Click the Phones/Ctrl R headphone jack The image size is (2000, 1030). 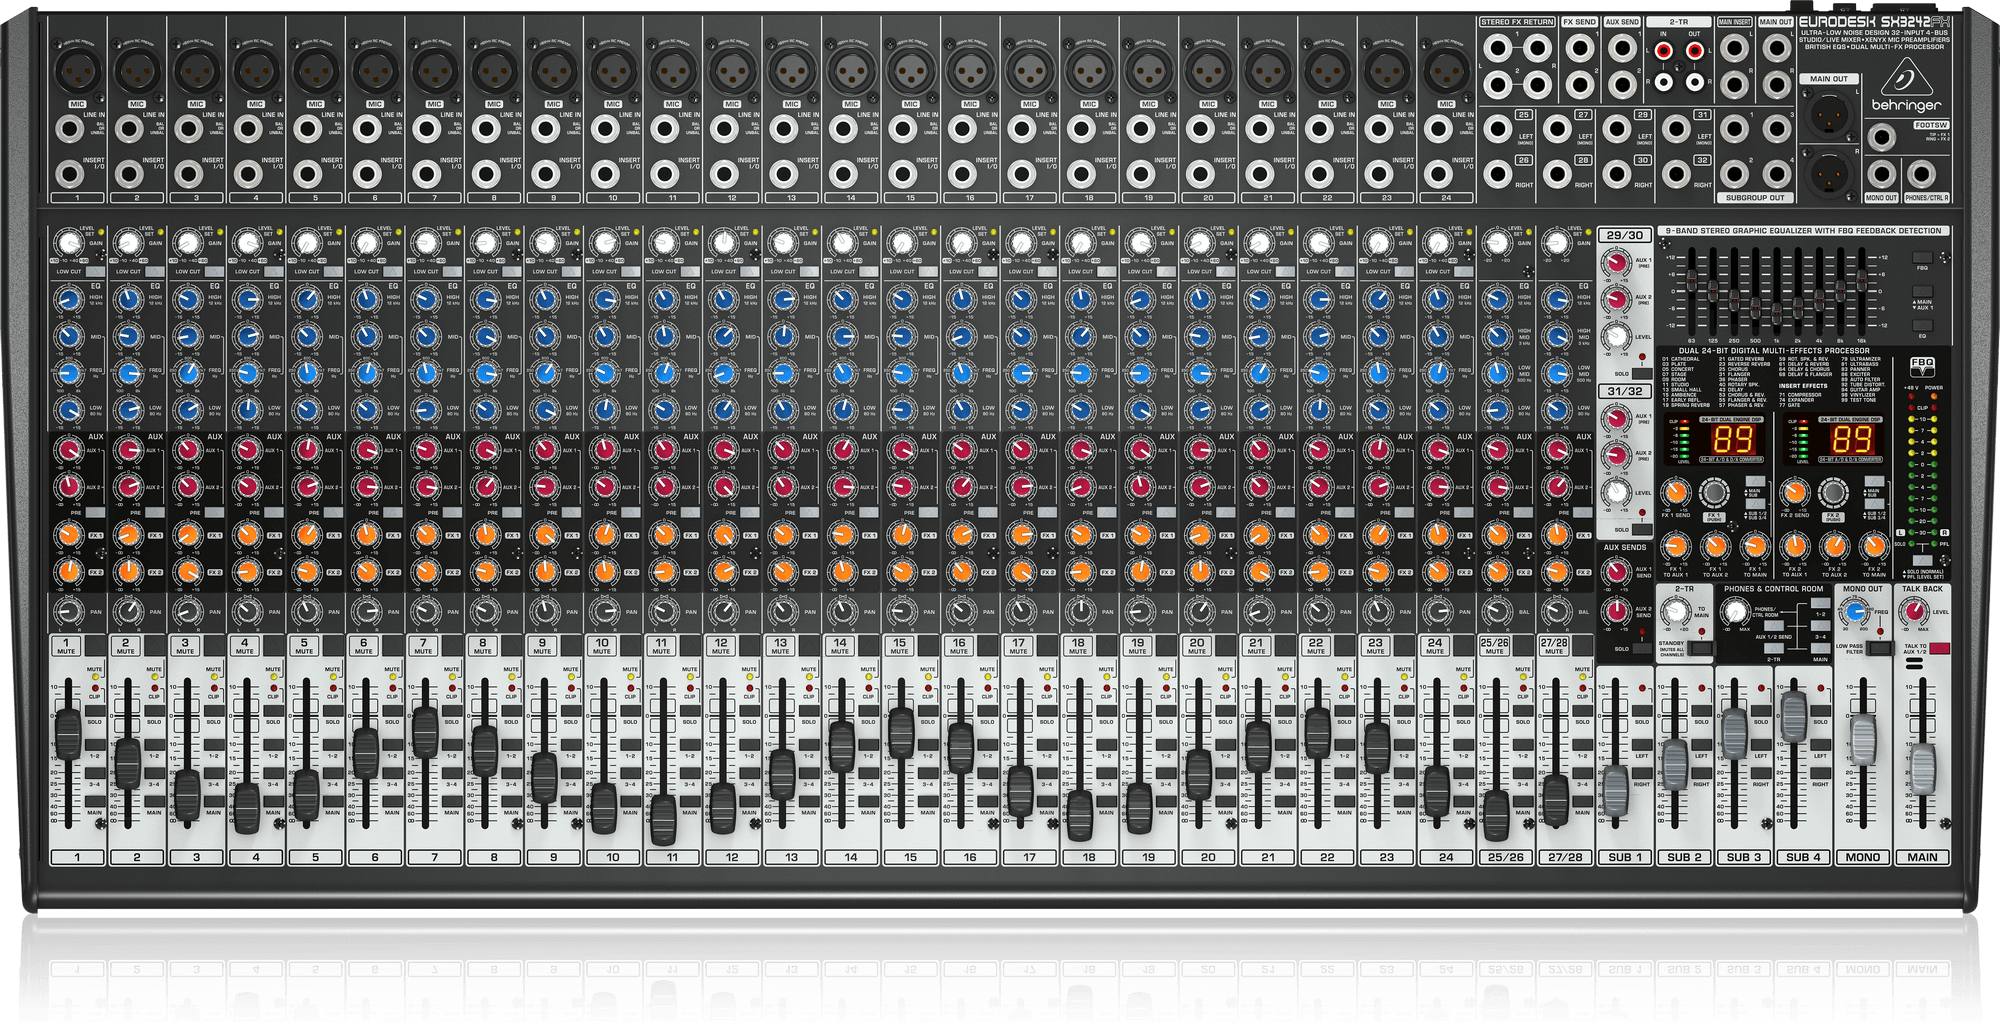pos(1920,174)
